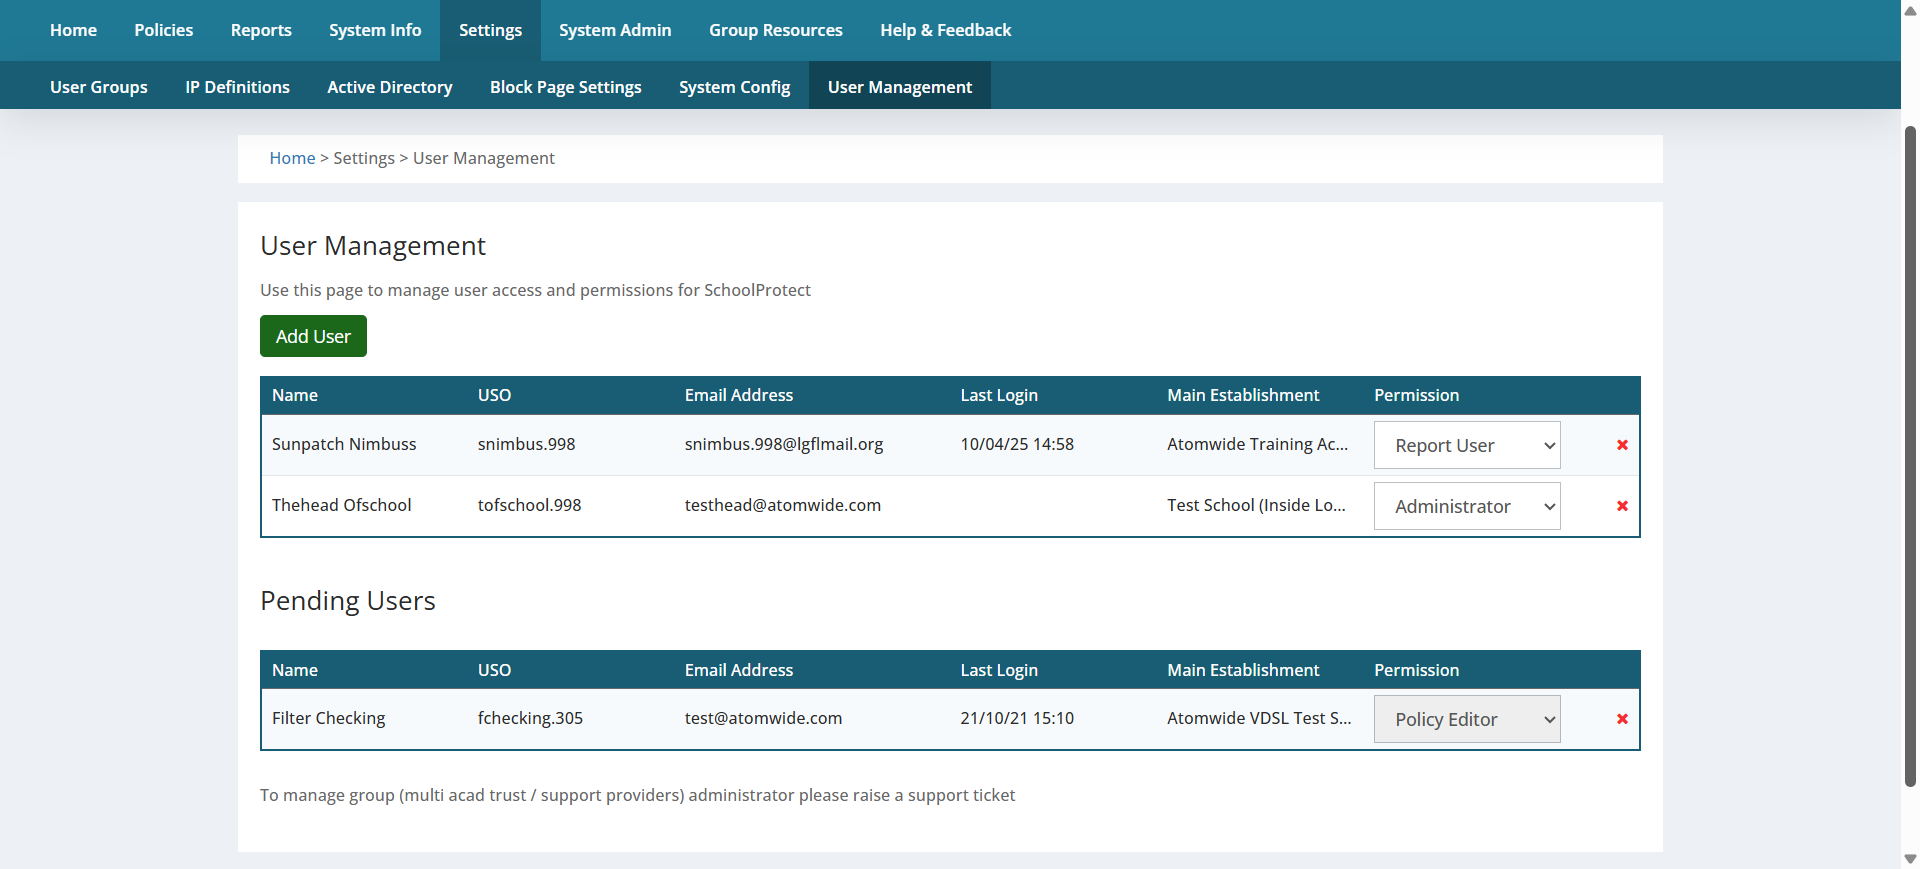
Task: Open the Policies menu
Action: click(x=164, y=30)
